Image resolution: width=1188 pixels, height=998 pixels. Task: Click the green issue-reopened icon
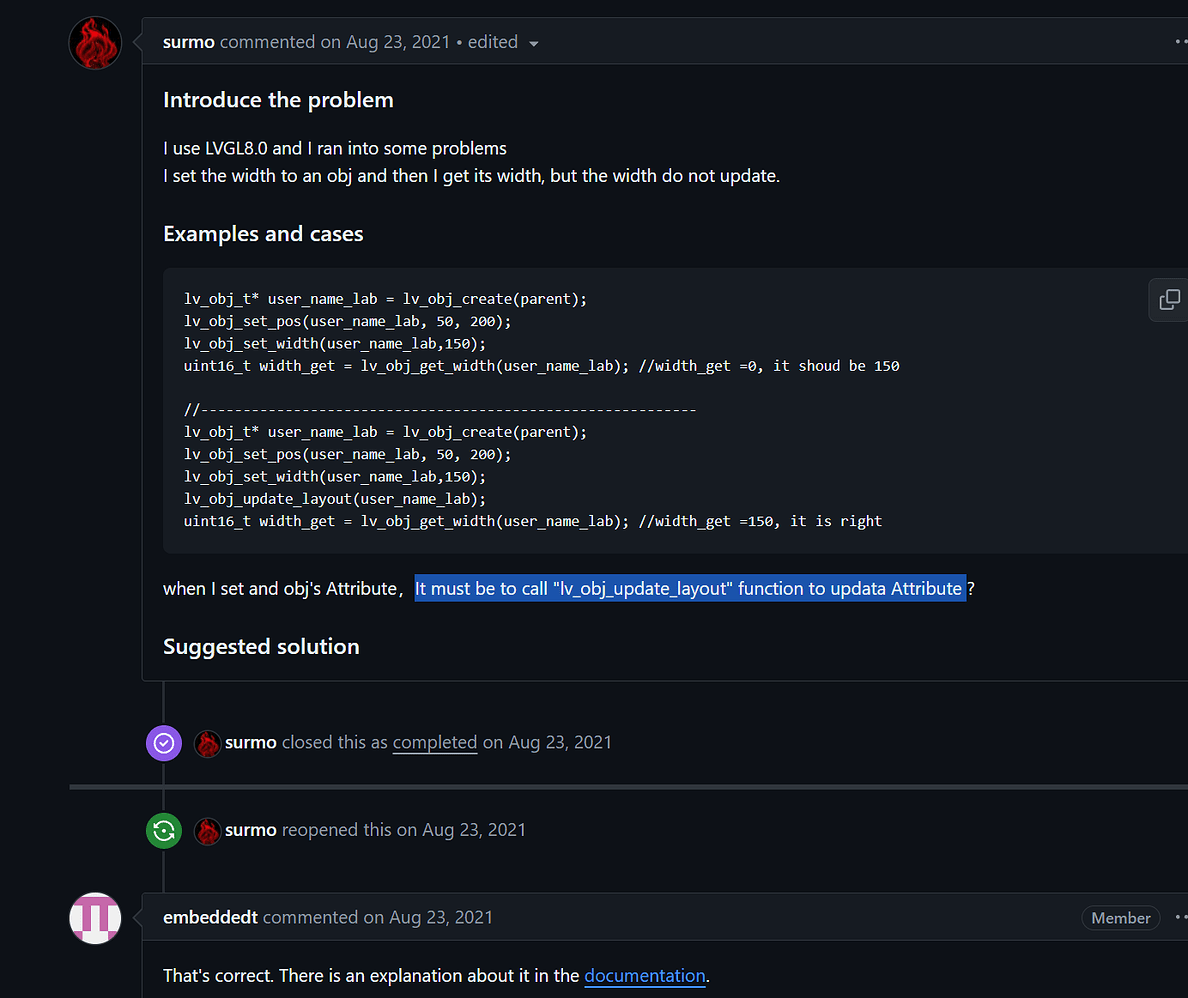163,830
